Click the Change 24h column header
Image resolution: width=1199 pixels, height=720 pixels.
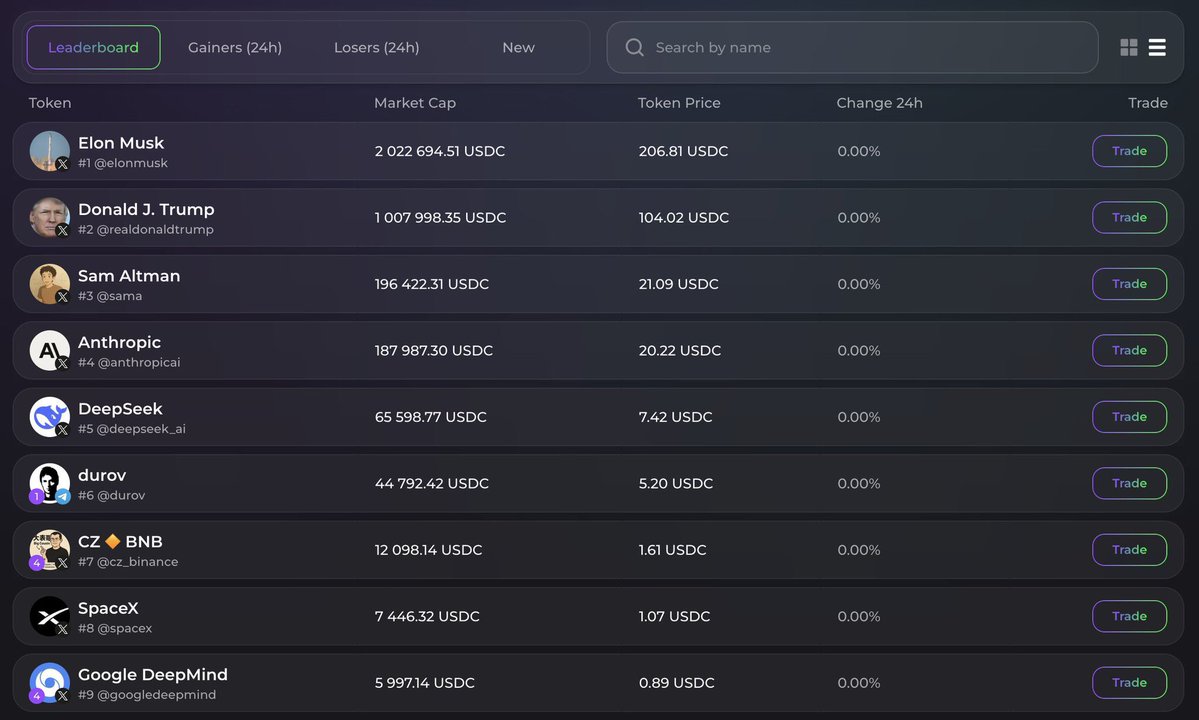click(x=879, y=102)
